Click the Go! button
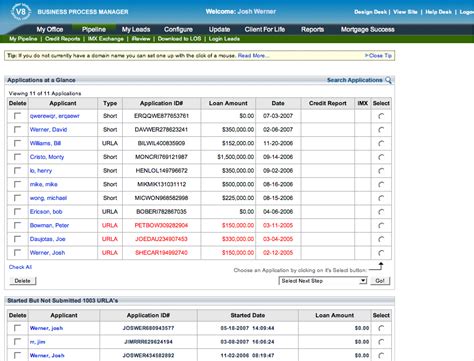This screenshot has height=361, width=474. pos(380,281)
